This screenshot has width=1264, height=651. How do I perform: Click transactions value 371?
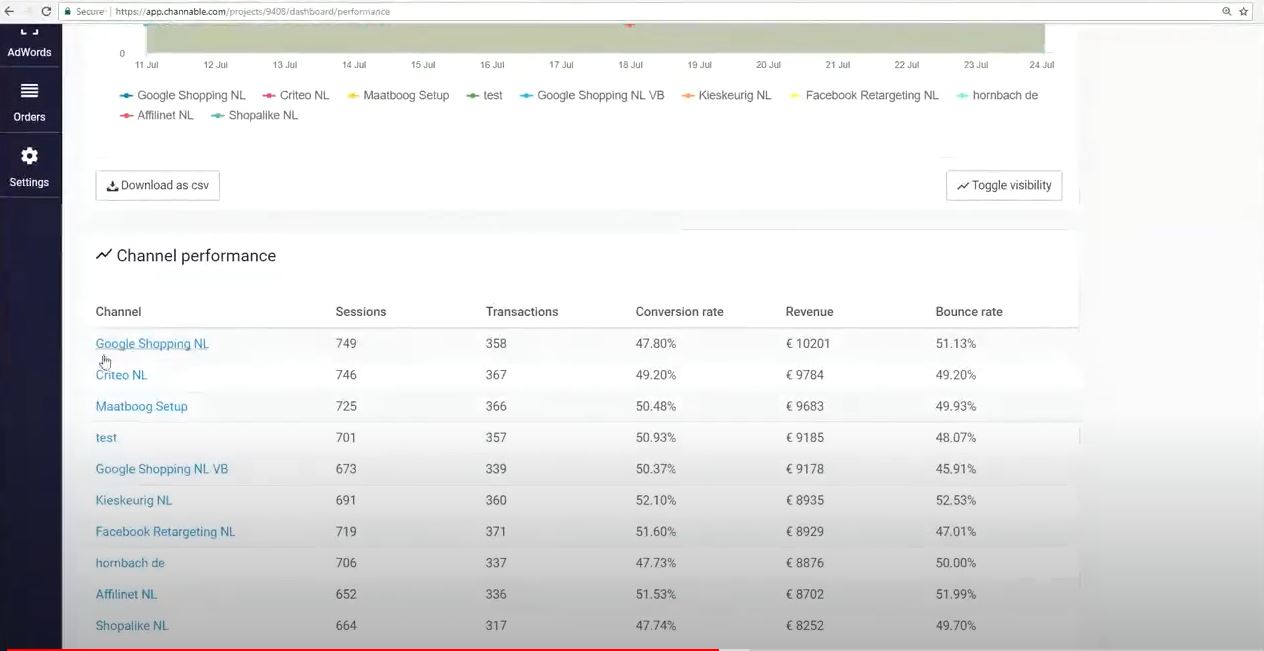496,531
